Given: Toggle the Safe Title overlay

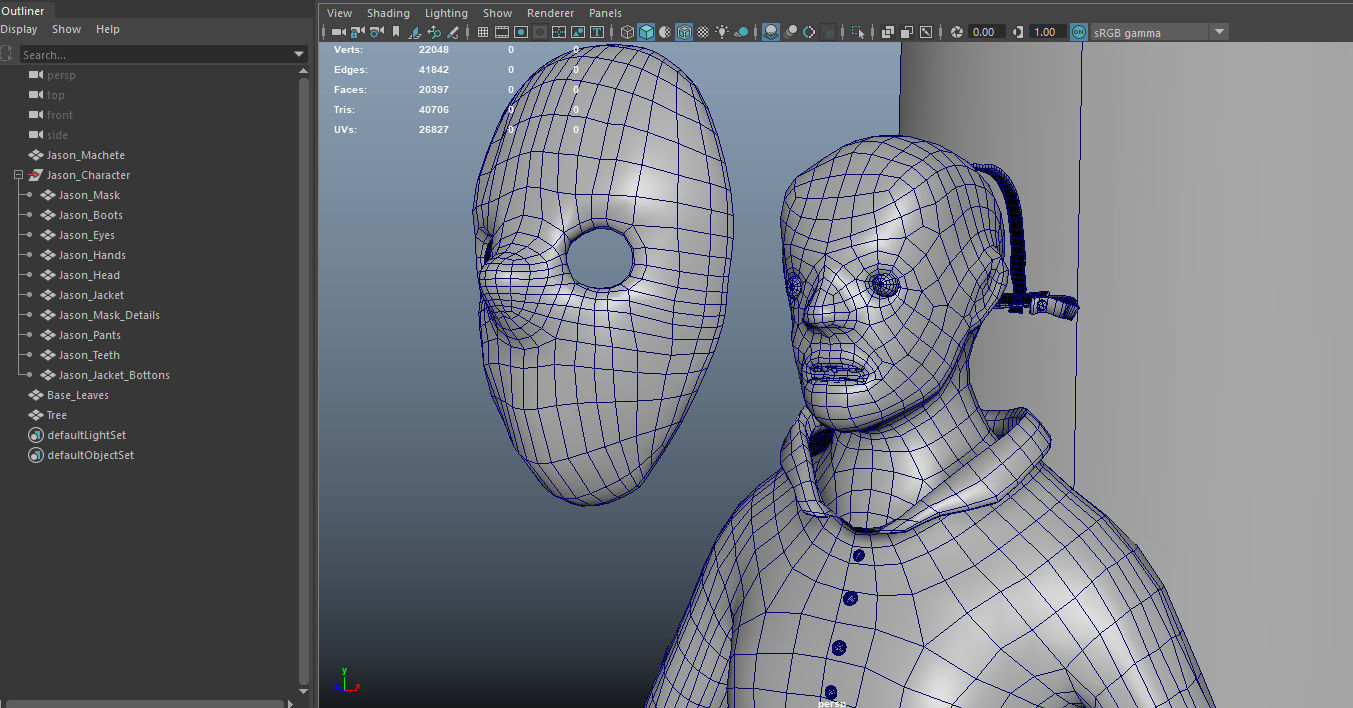Looking at the screenshot, I should (x=597, y=32).
